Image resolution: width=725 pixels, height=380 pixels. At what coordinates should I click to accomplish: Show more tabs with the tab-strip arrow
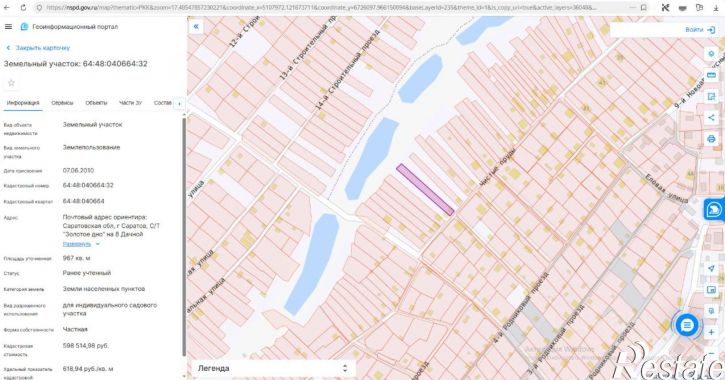pos(179,104)
